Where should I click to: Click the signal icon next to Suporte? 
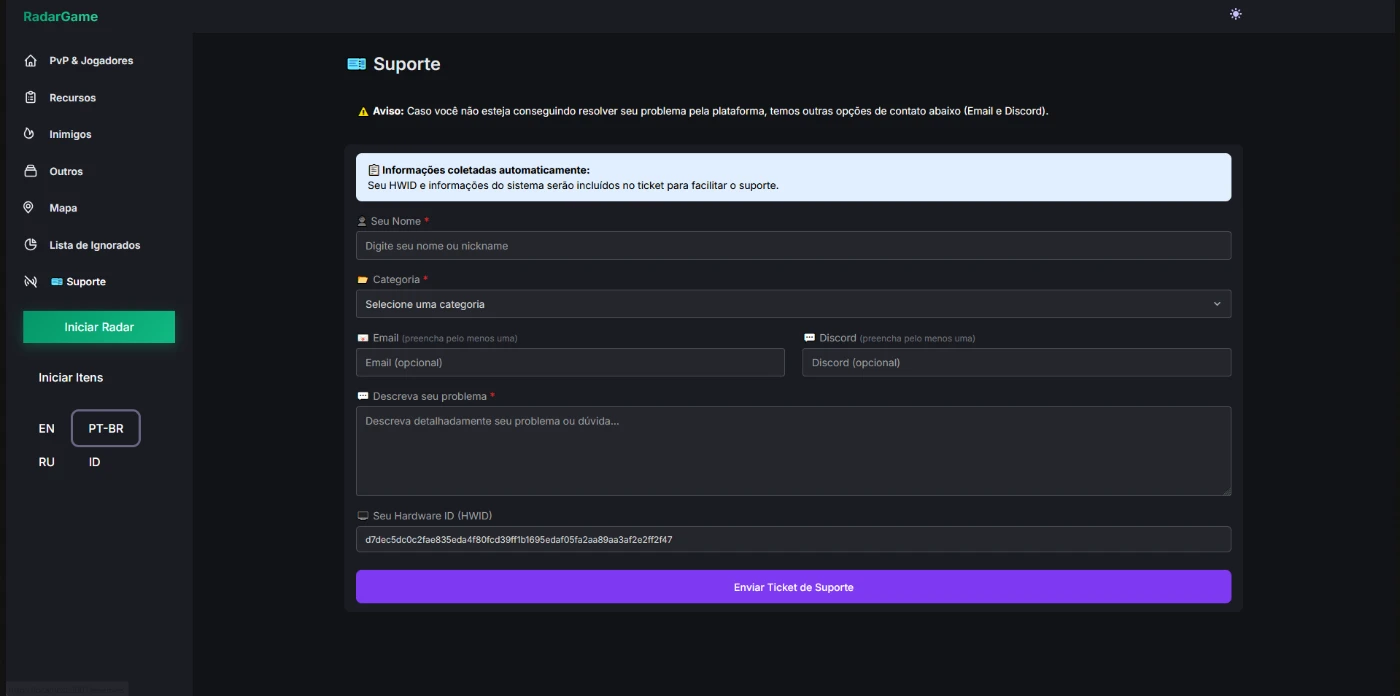tap(30, 282)
